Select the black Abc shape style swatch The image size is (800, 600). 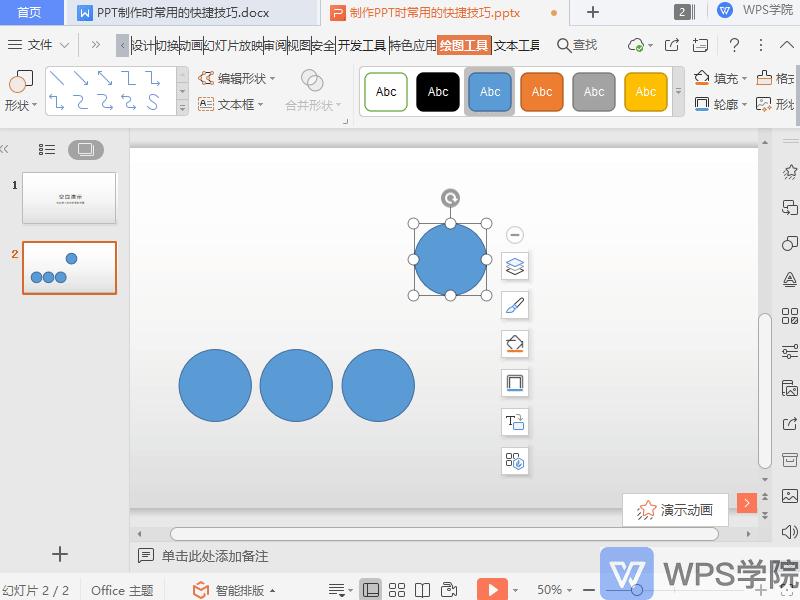coord(437,91)
